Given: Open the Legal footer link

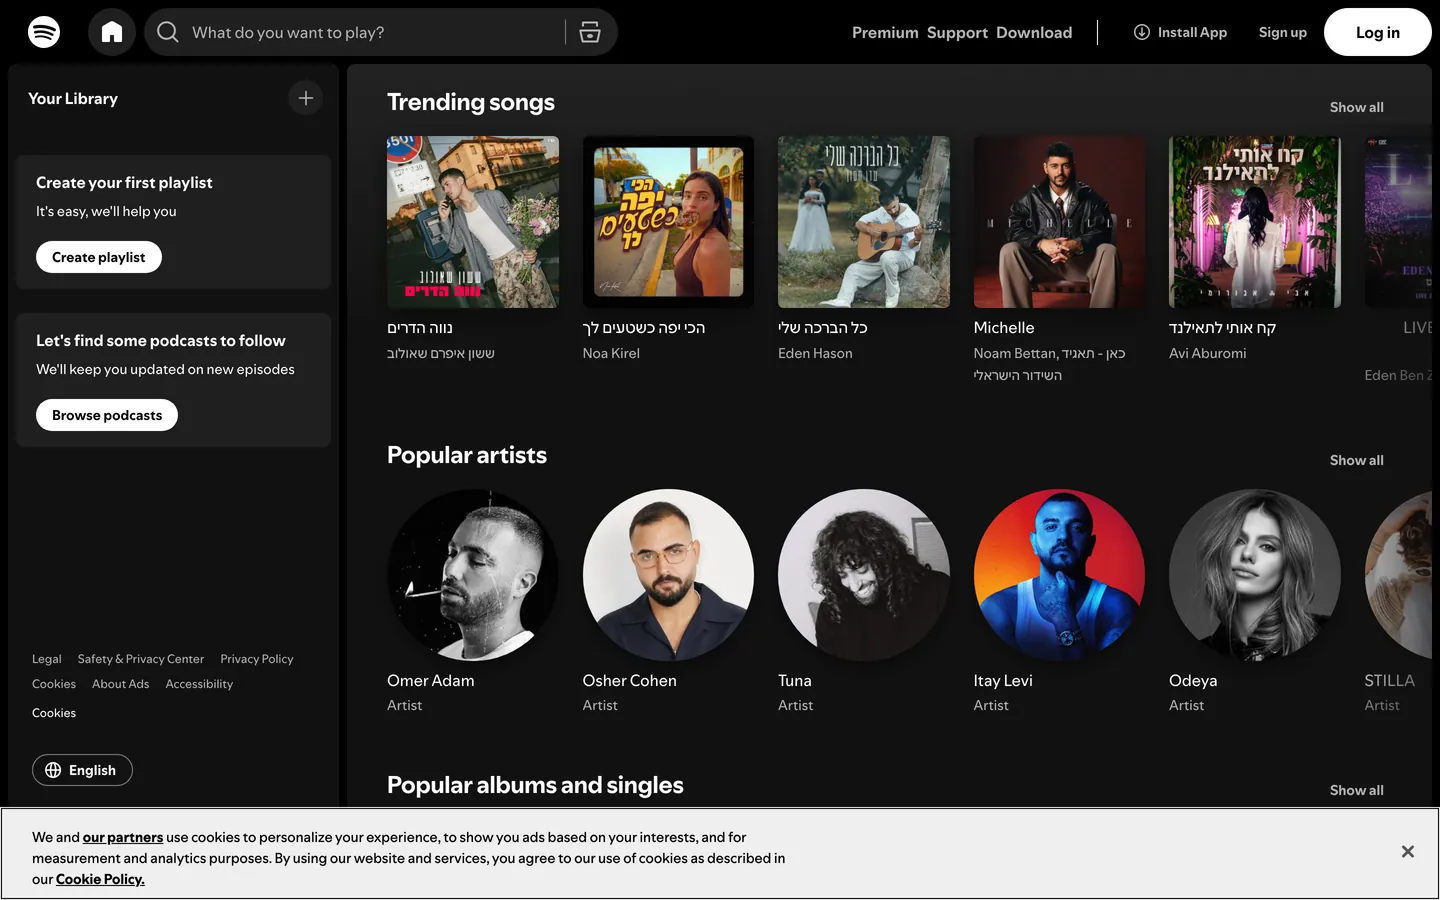Looking at the screenshot, I should pos(46,659).
